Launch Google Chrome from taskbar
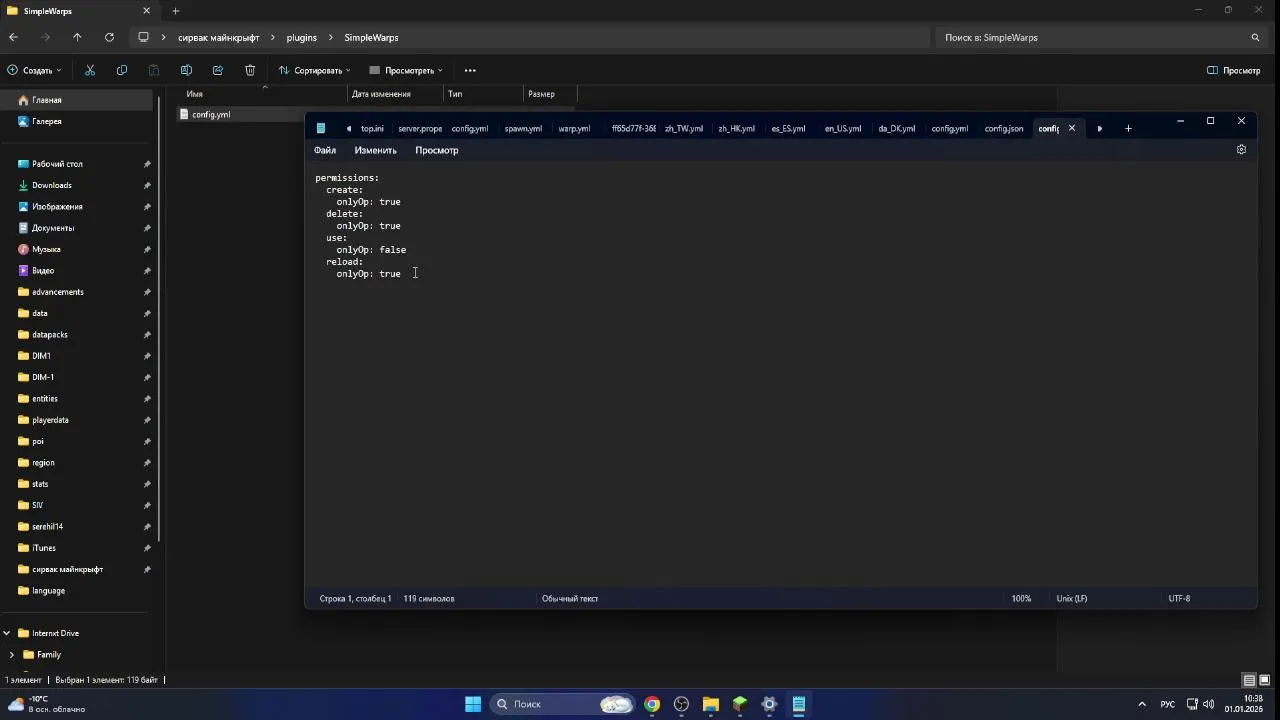The width and height of the screenshot is (1280, 720). (652, 704)
